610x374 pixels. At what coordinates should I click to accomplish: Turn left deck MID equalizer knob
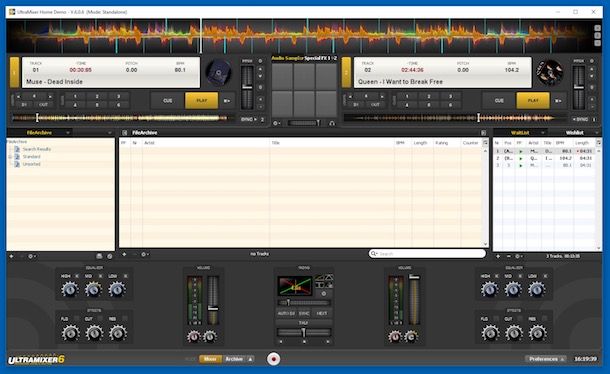point(93,289)
